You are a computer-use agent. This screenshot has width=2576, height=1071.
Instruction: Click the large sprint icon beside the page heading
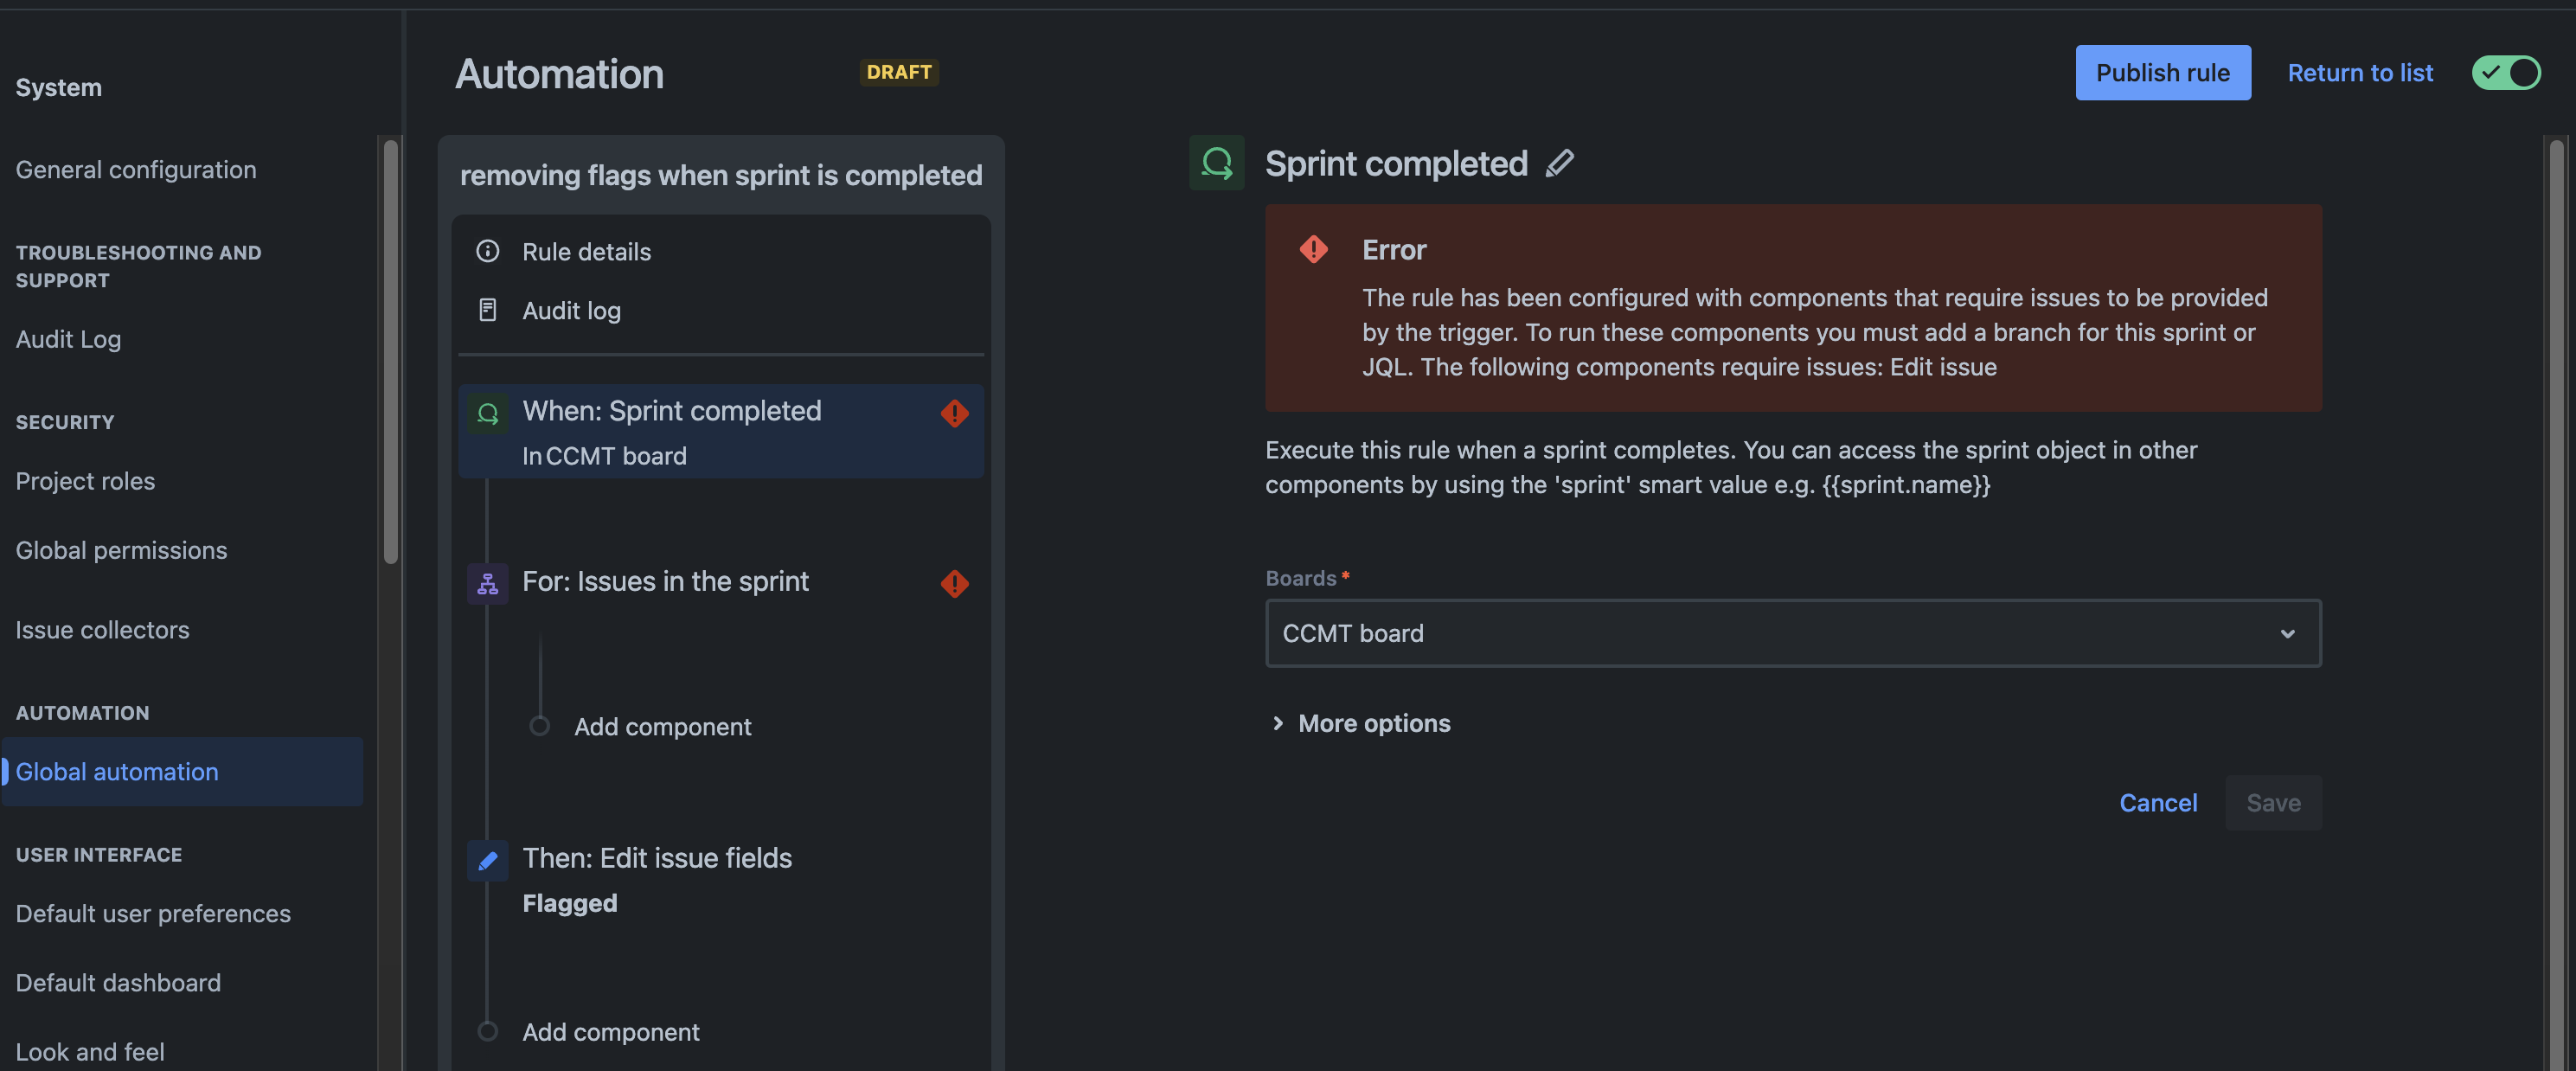[1216, 162]
